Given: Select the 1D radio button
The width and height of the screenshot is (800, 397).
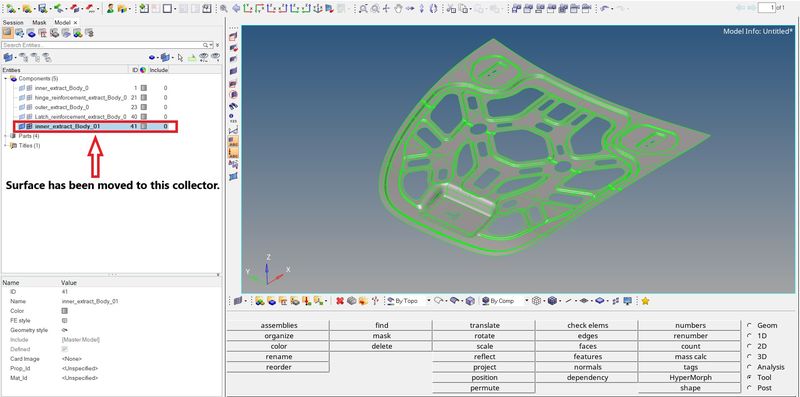Looking at the screenshot, I should [749, 336].
